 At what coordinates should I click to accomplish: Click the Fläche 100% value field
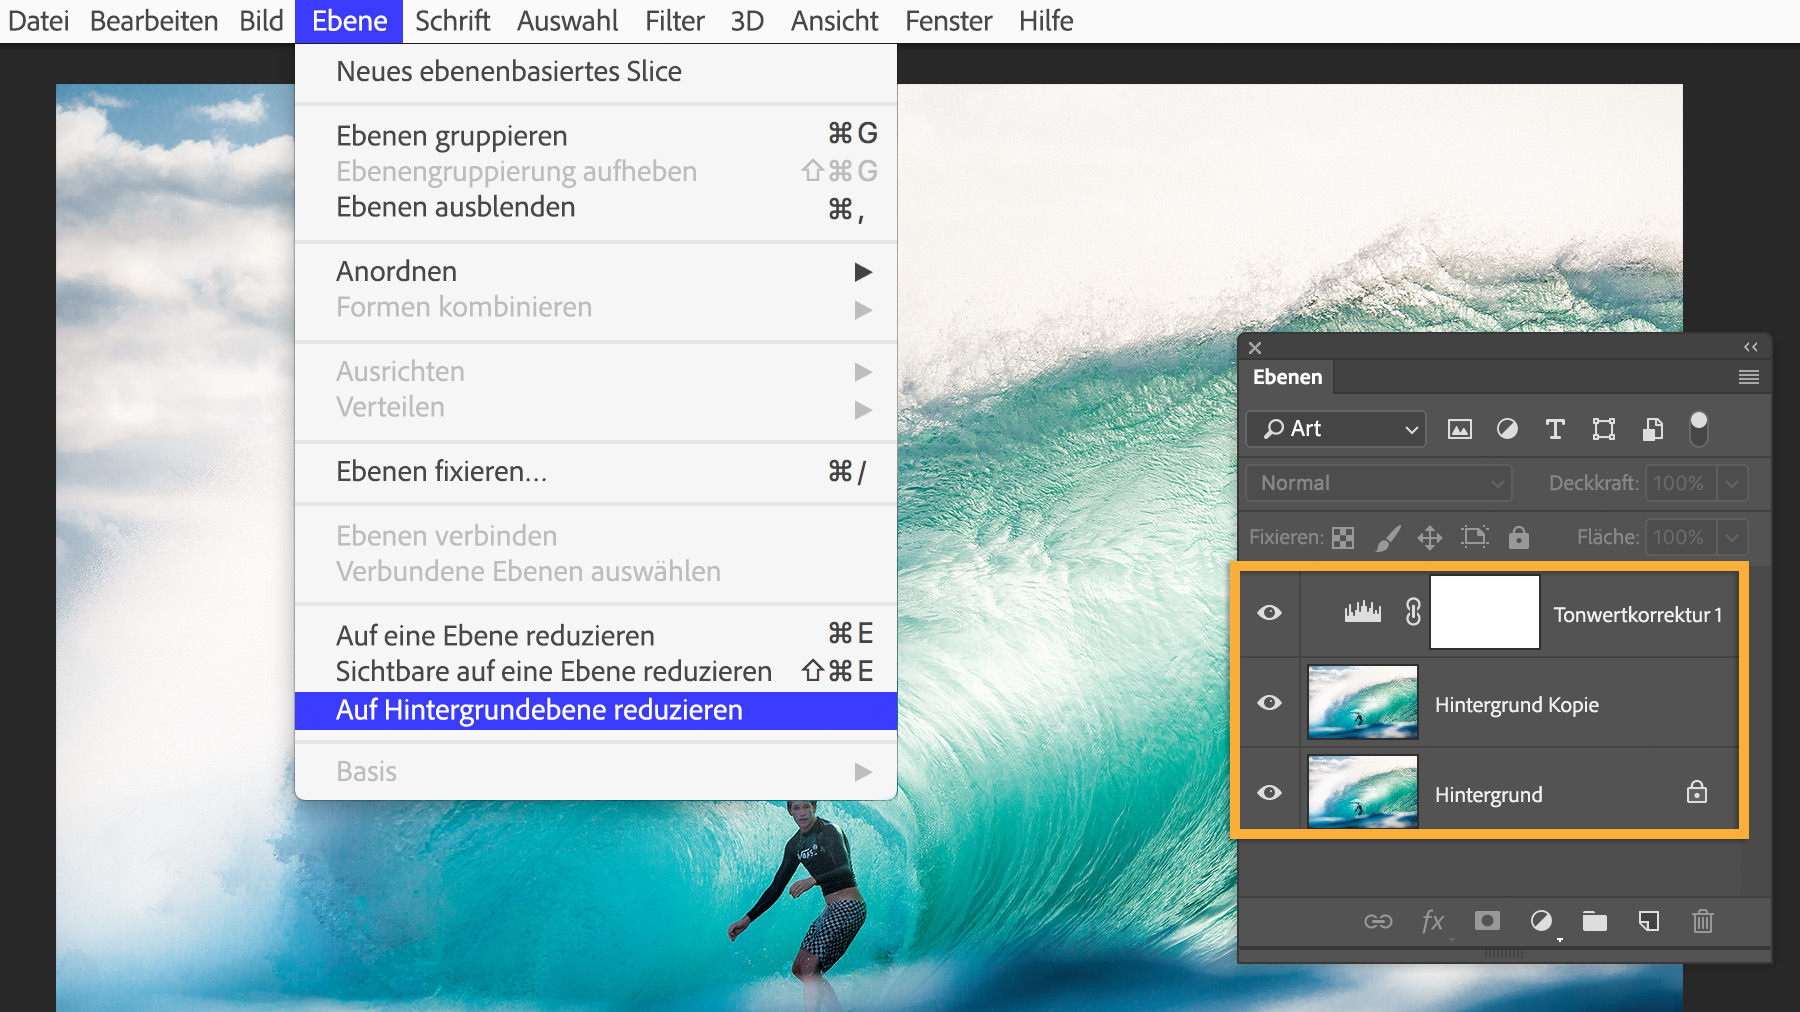pyautogui.click(x=1680, y=537)
